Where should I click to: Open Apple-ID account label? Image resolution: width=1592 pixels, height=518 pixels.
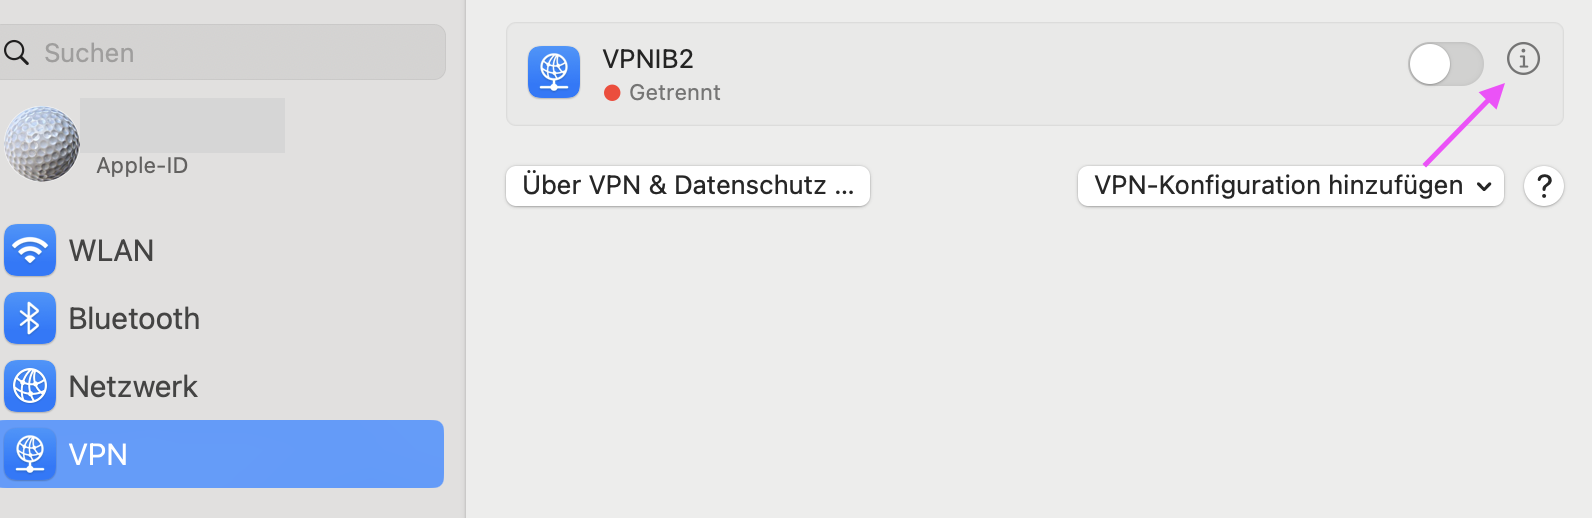point(142,165)
